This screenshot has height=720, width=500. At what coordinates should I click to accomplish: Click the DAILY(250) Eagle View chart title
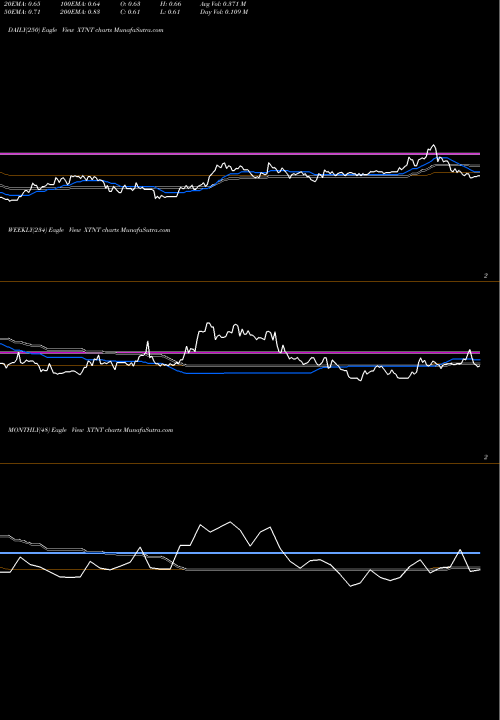(85, 30)
